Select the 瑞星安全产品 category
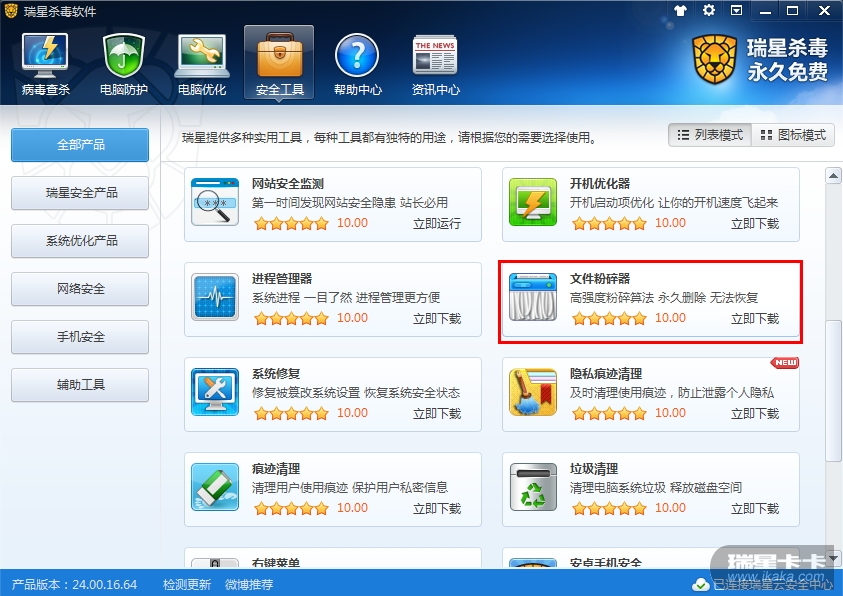 click(x=80, y=192)
